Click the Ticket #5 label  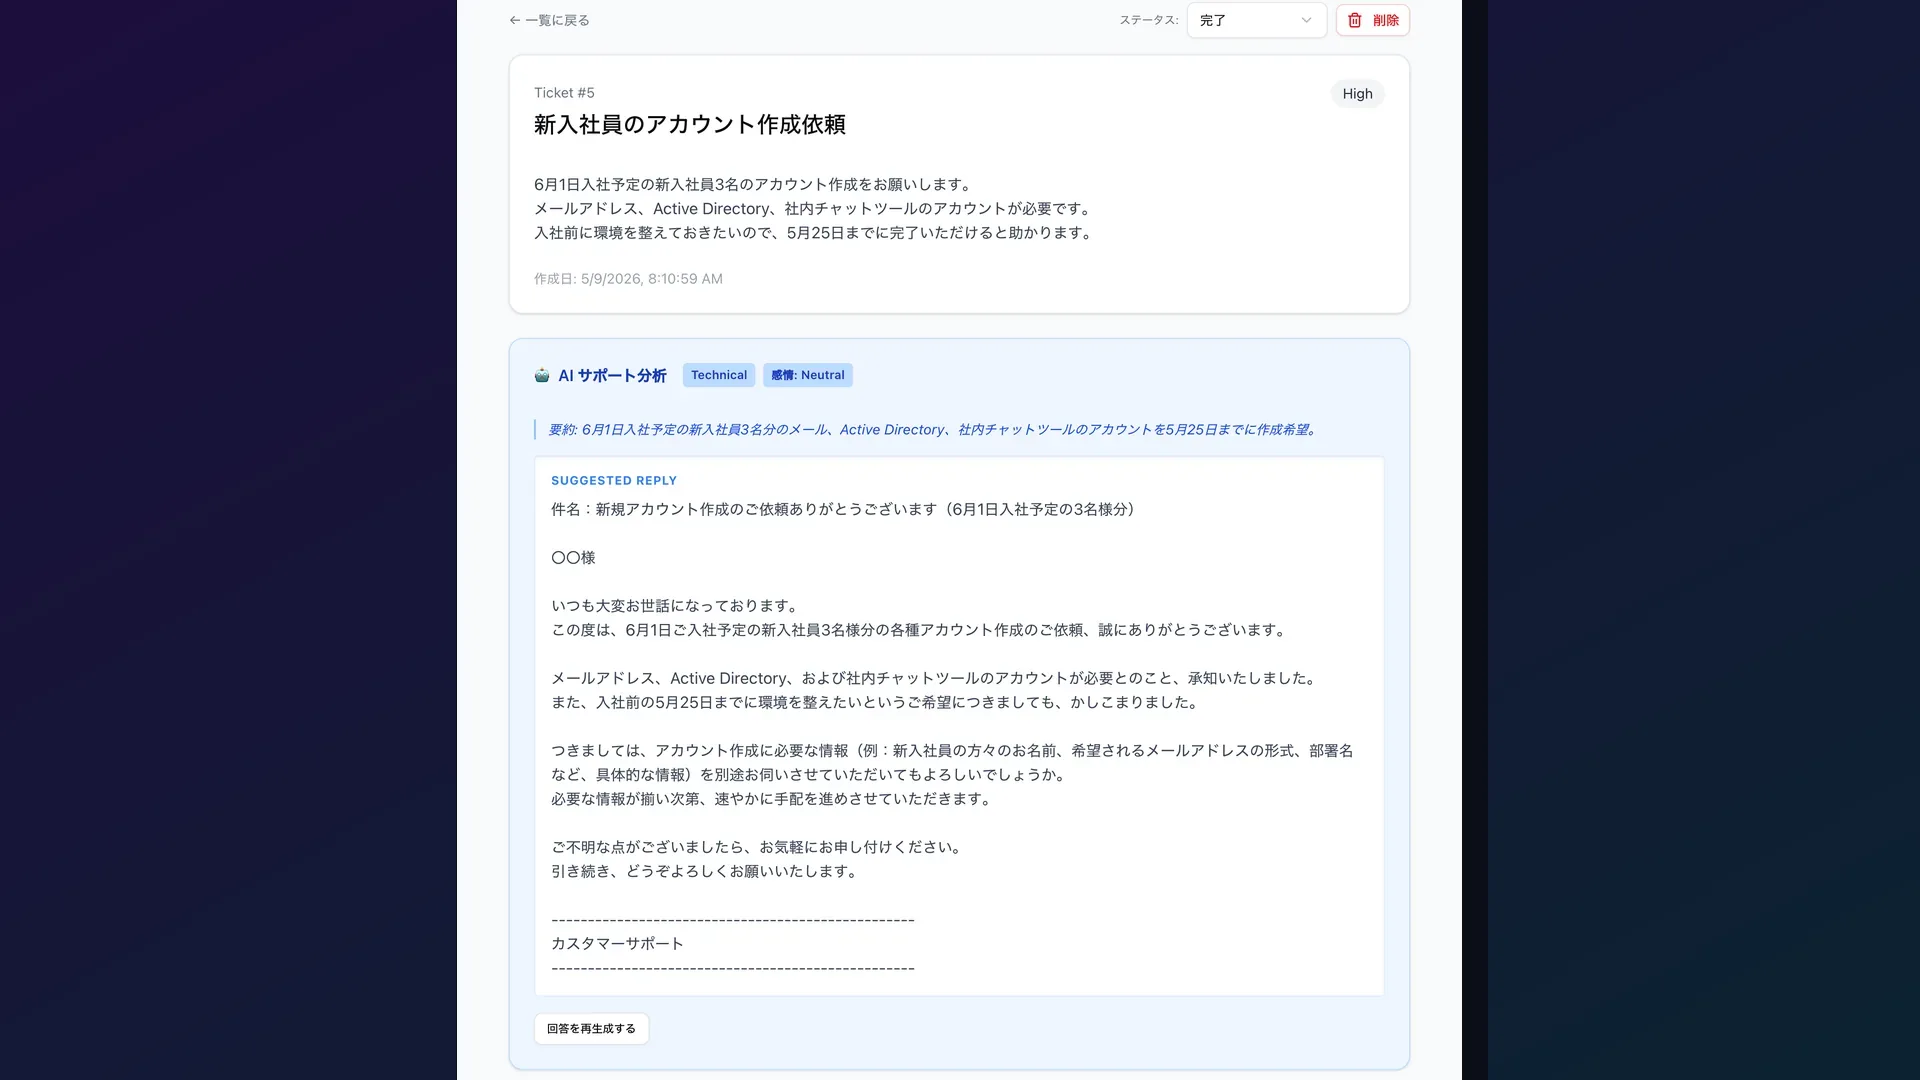564,93
